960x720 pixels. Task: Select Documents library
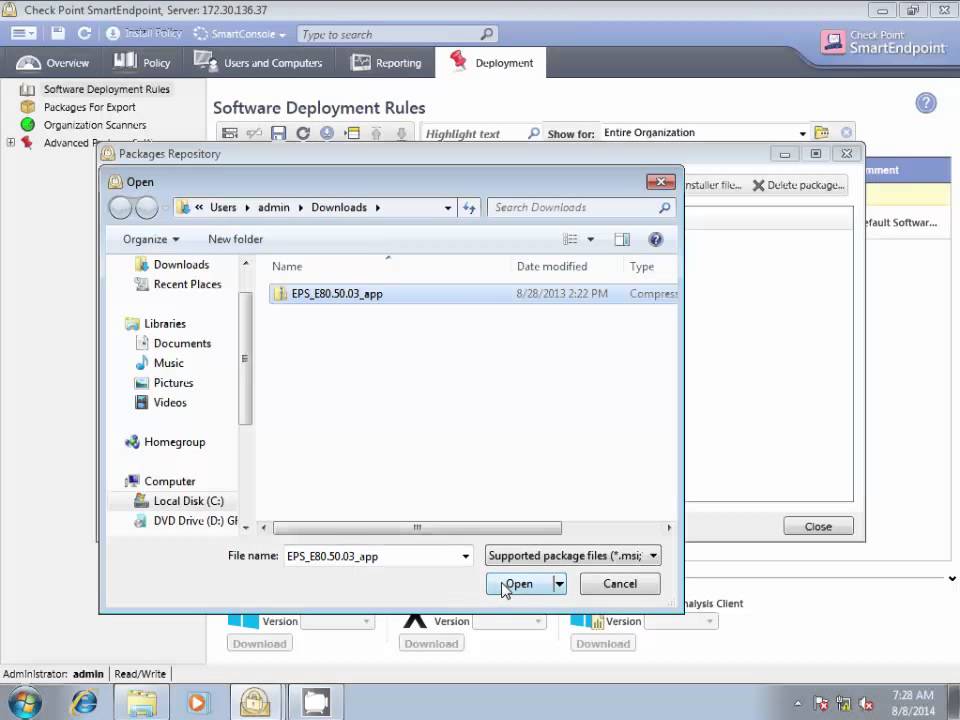tap(182, 343)
